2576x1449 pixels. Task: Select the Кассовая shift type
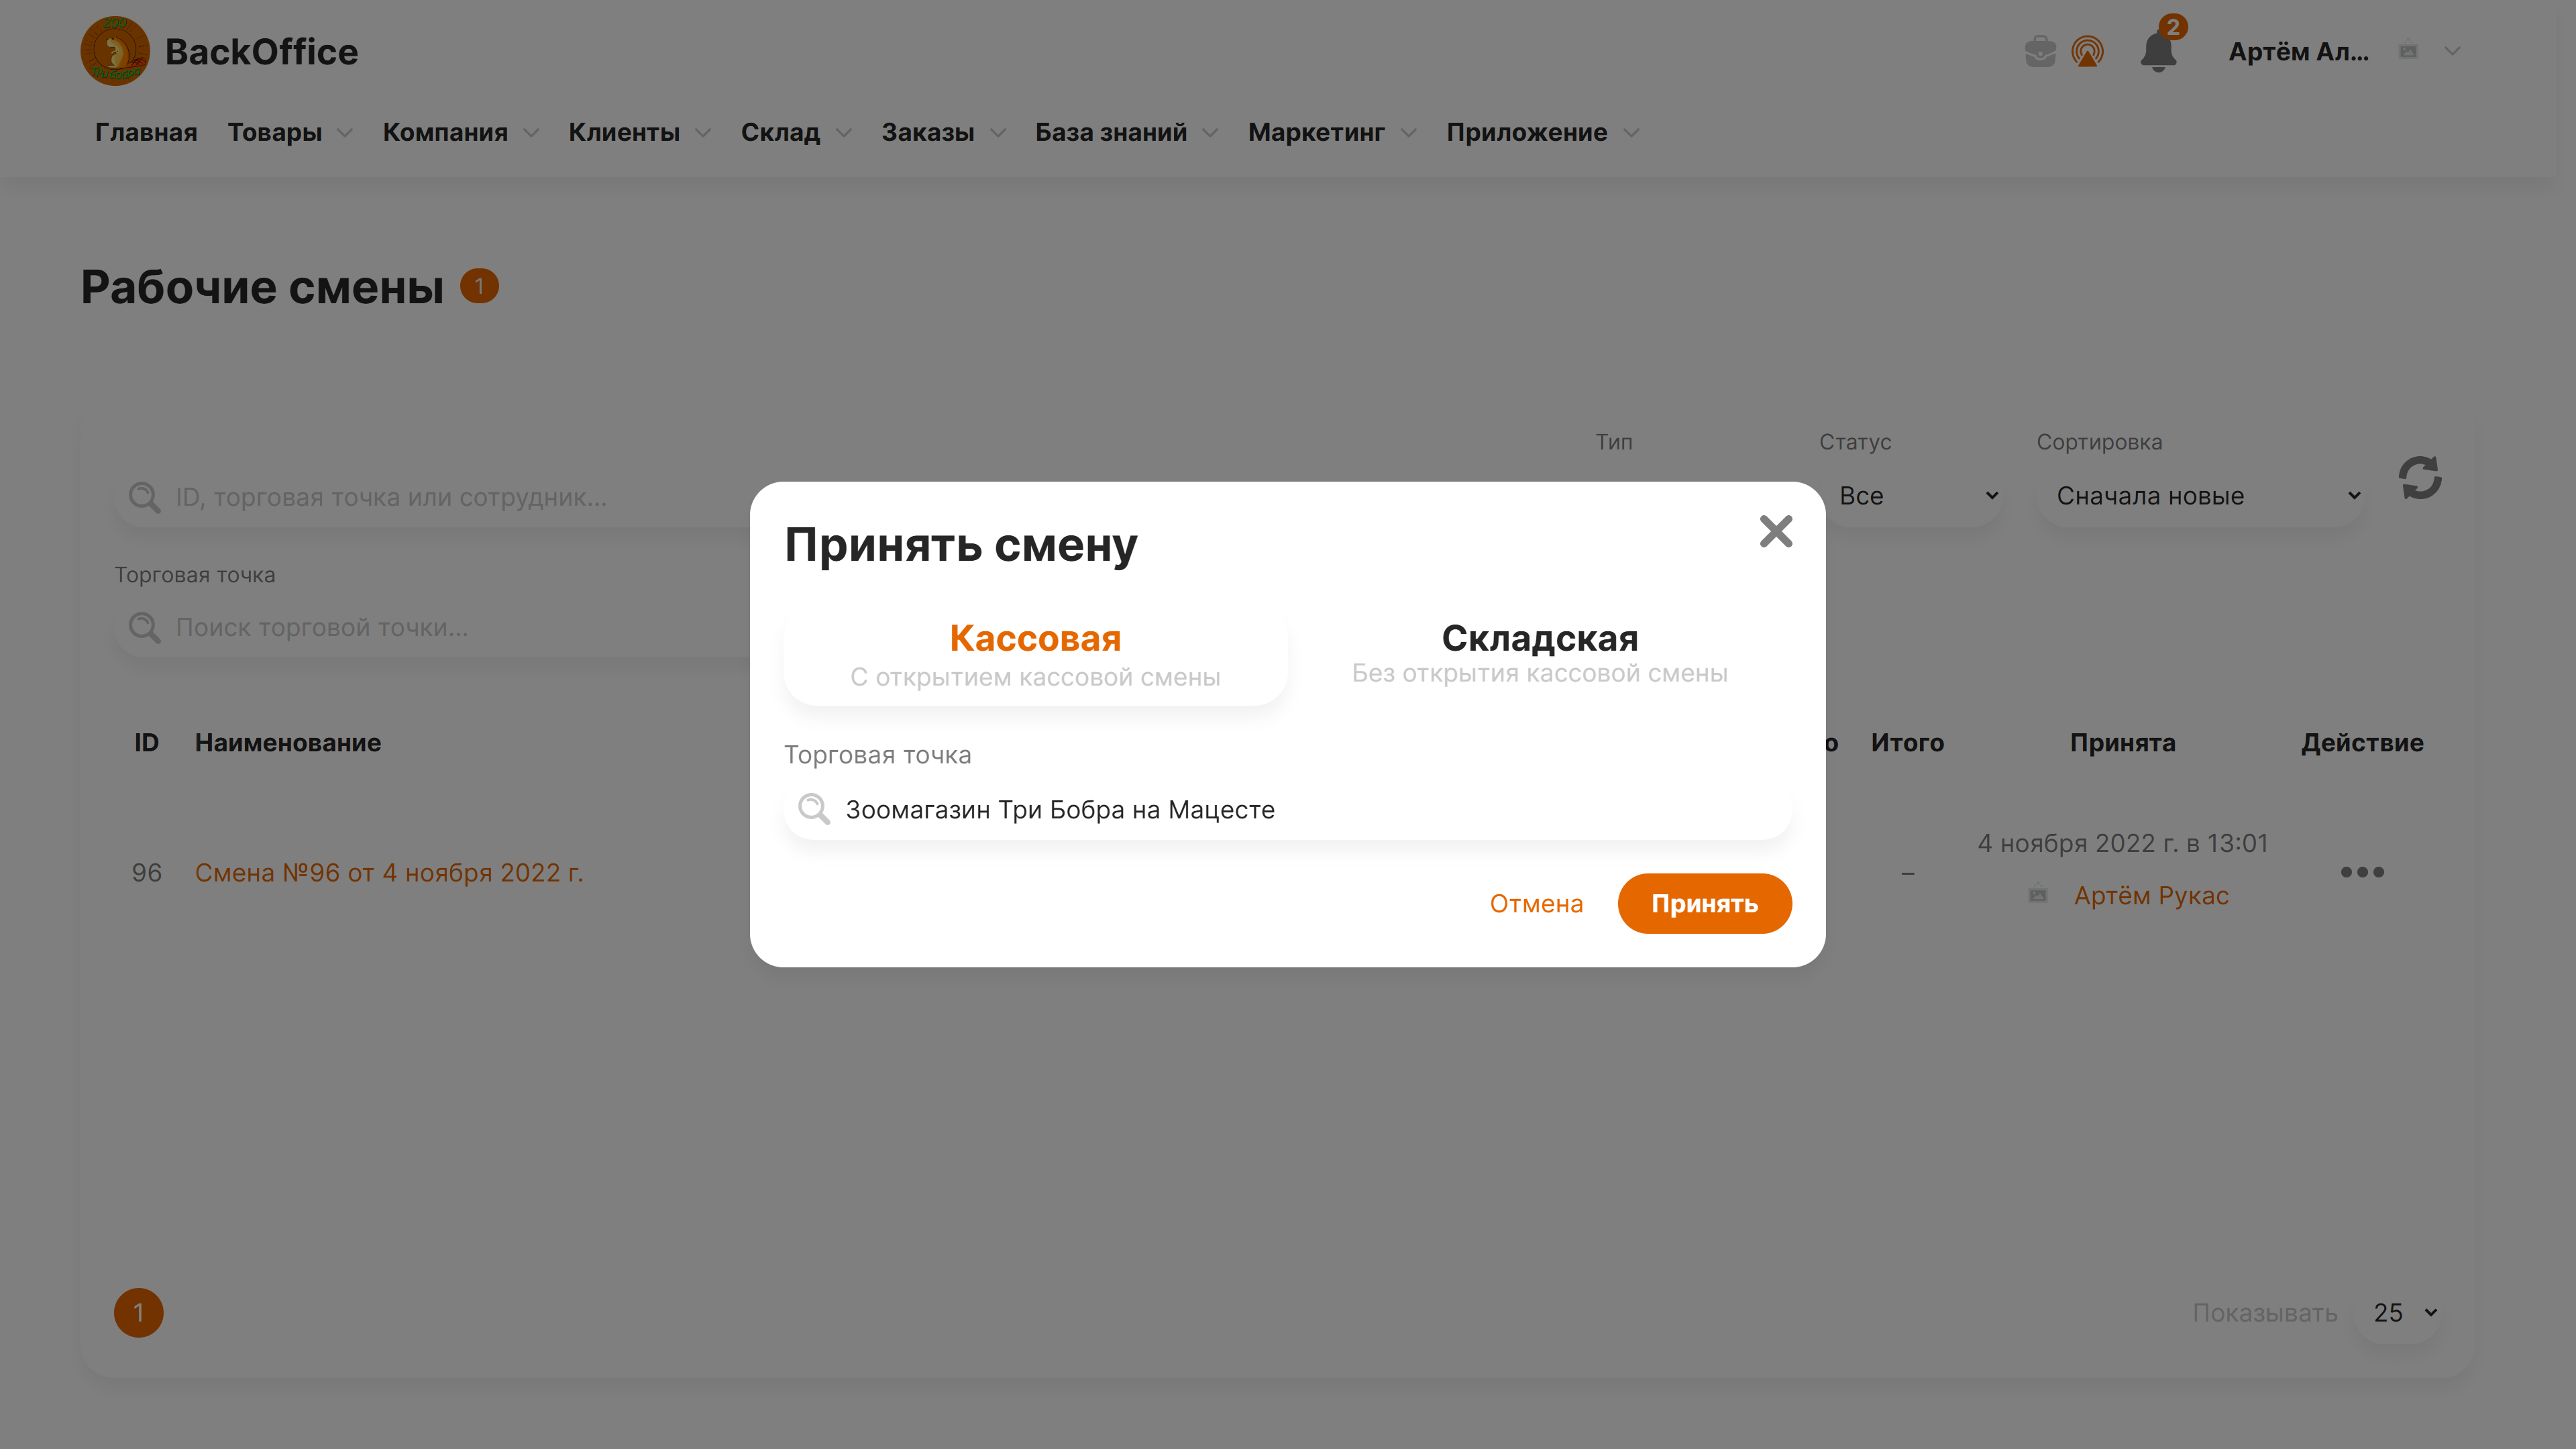(x=1035, y=656)
